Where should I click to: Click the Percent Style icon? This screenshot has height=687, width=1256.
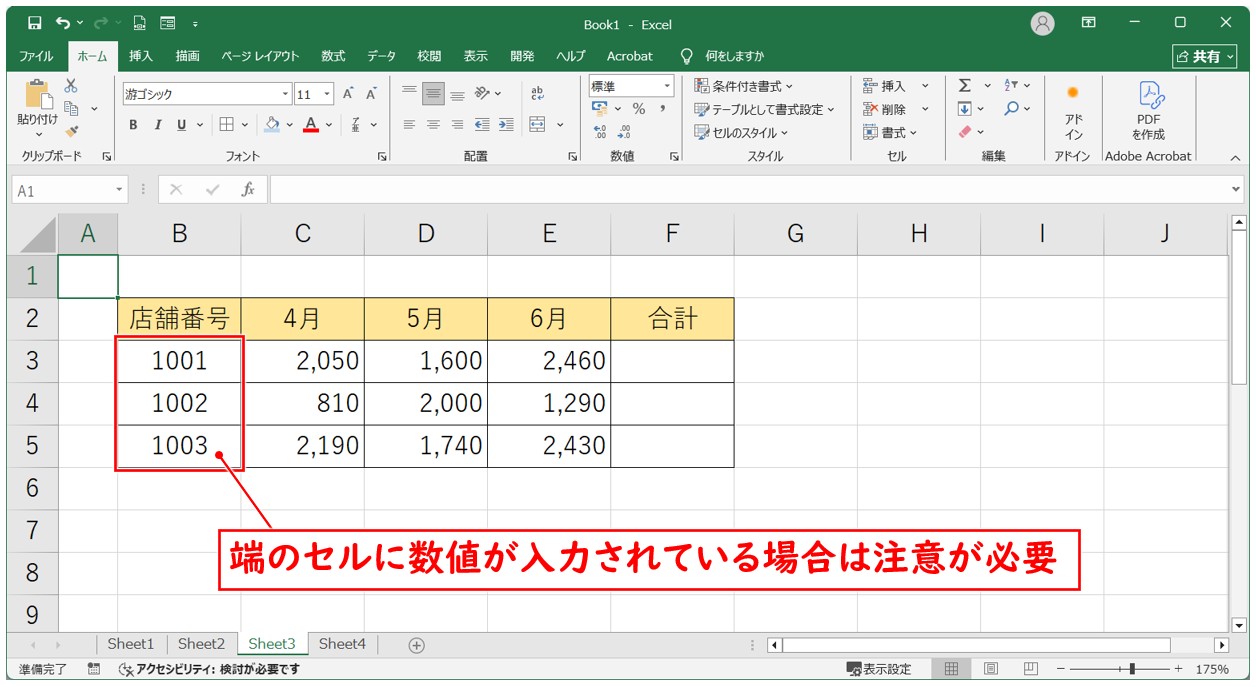coord(638,109)
